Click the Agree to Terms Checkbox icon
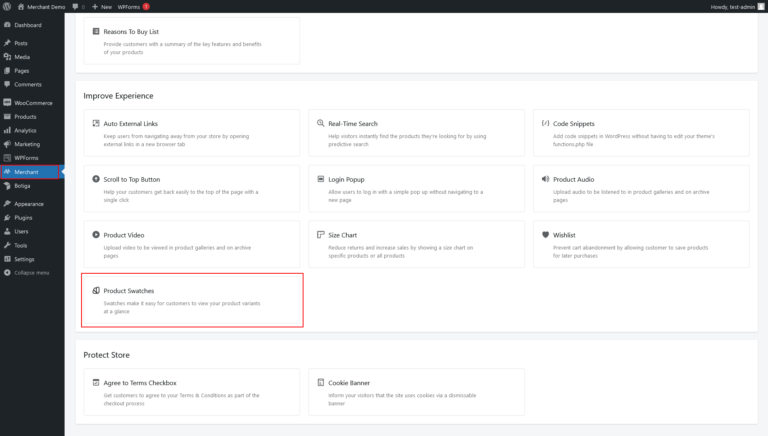 96,383
